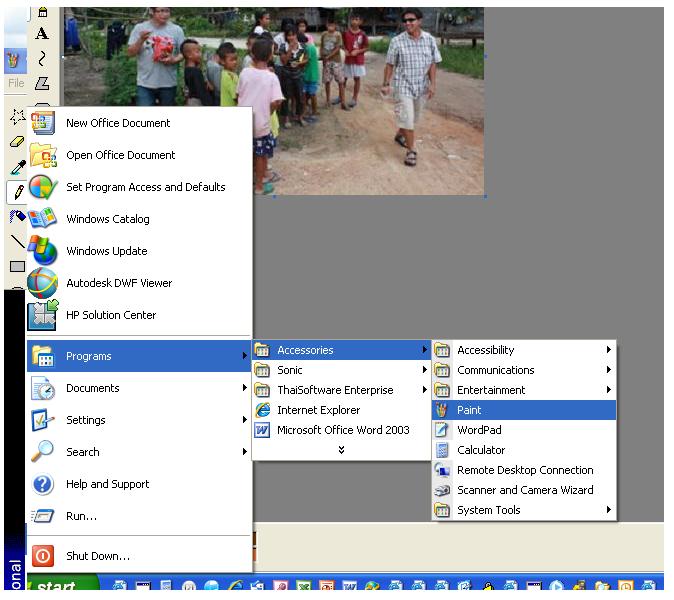This screenshot has height=600, width=674.
Task: Open Microsoft Office Word 2003
Action: pyautogui.click(x=342, y=430)
